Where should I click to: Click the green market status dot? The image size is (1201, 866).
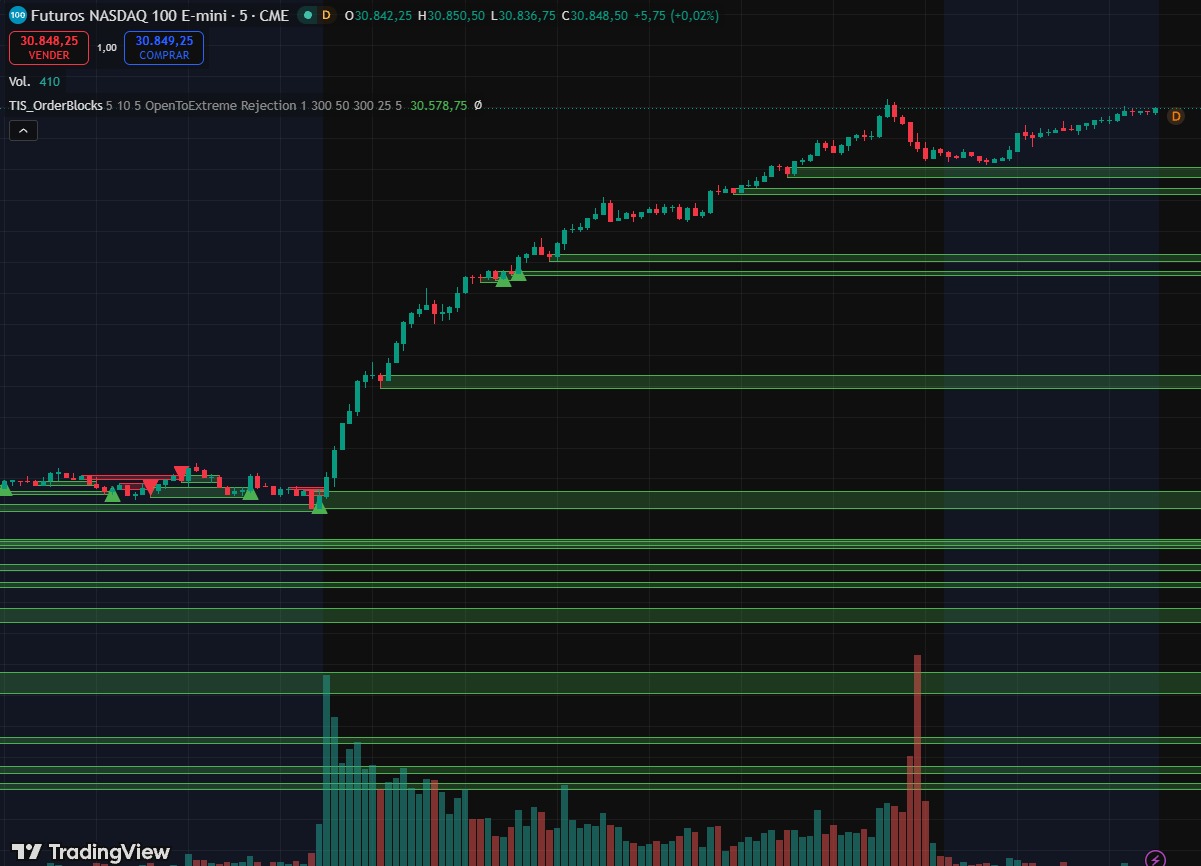308,15
